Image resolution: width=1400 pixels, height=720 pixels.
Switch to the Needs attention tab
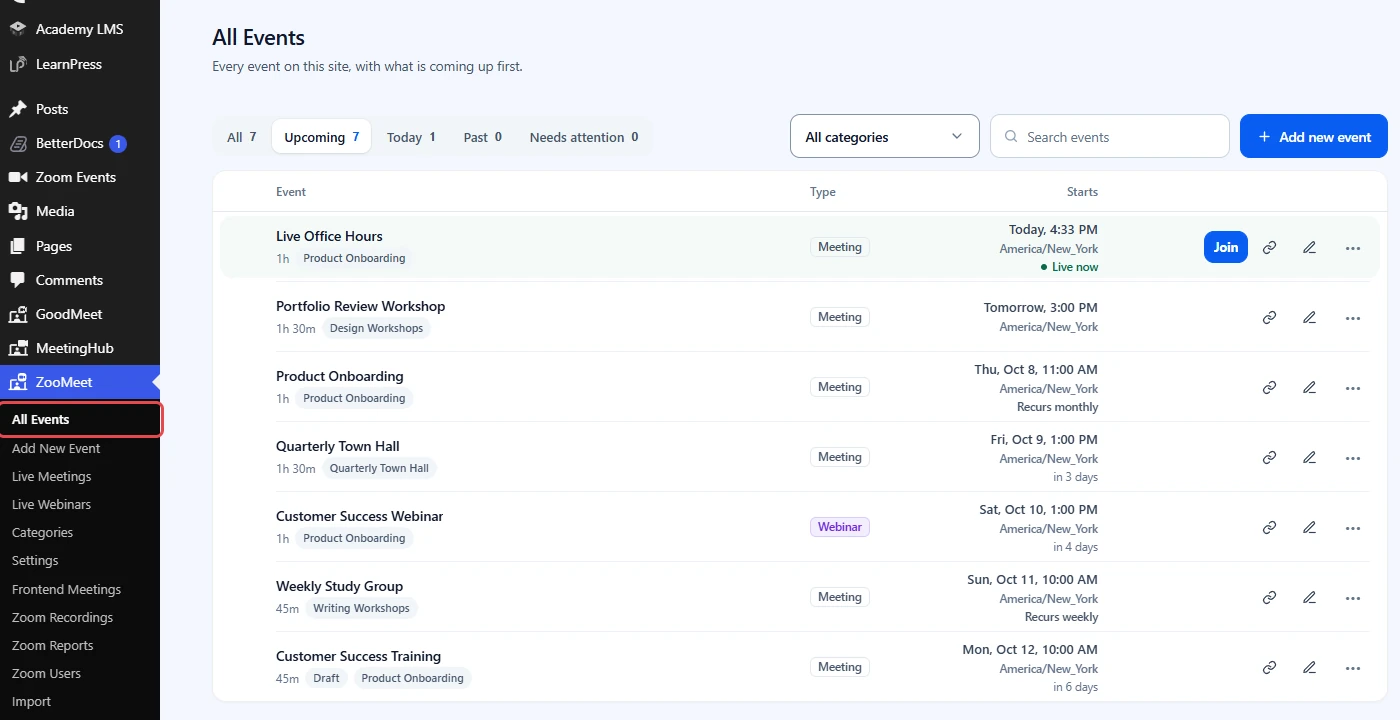point(584,137)
